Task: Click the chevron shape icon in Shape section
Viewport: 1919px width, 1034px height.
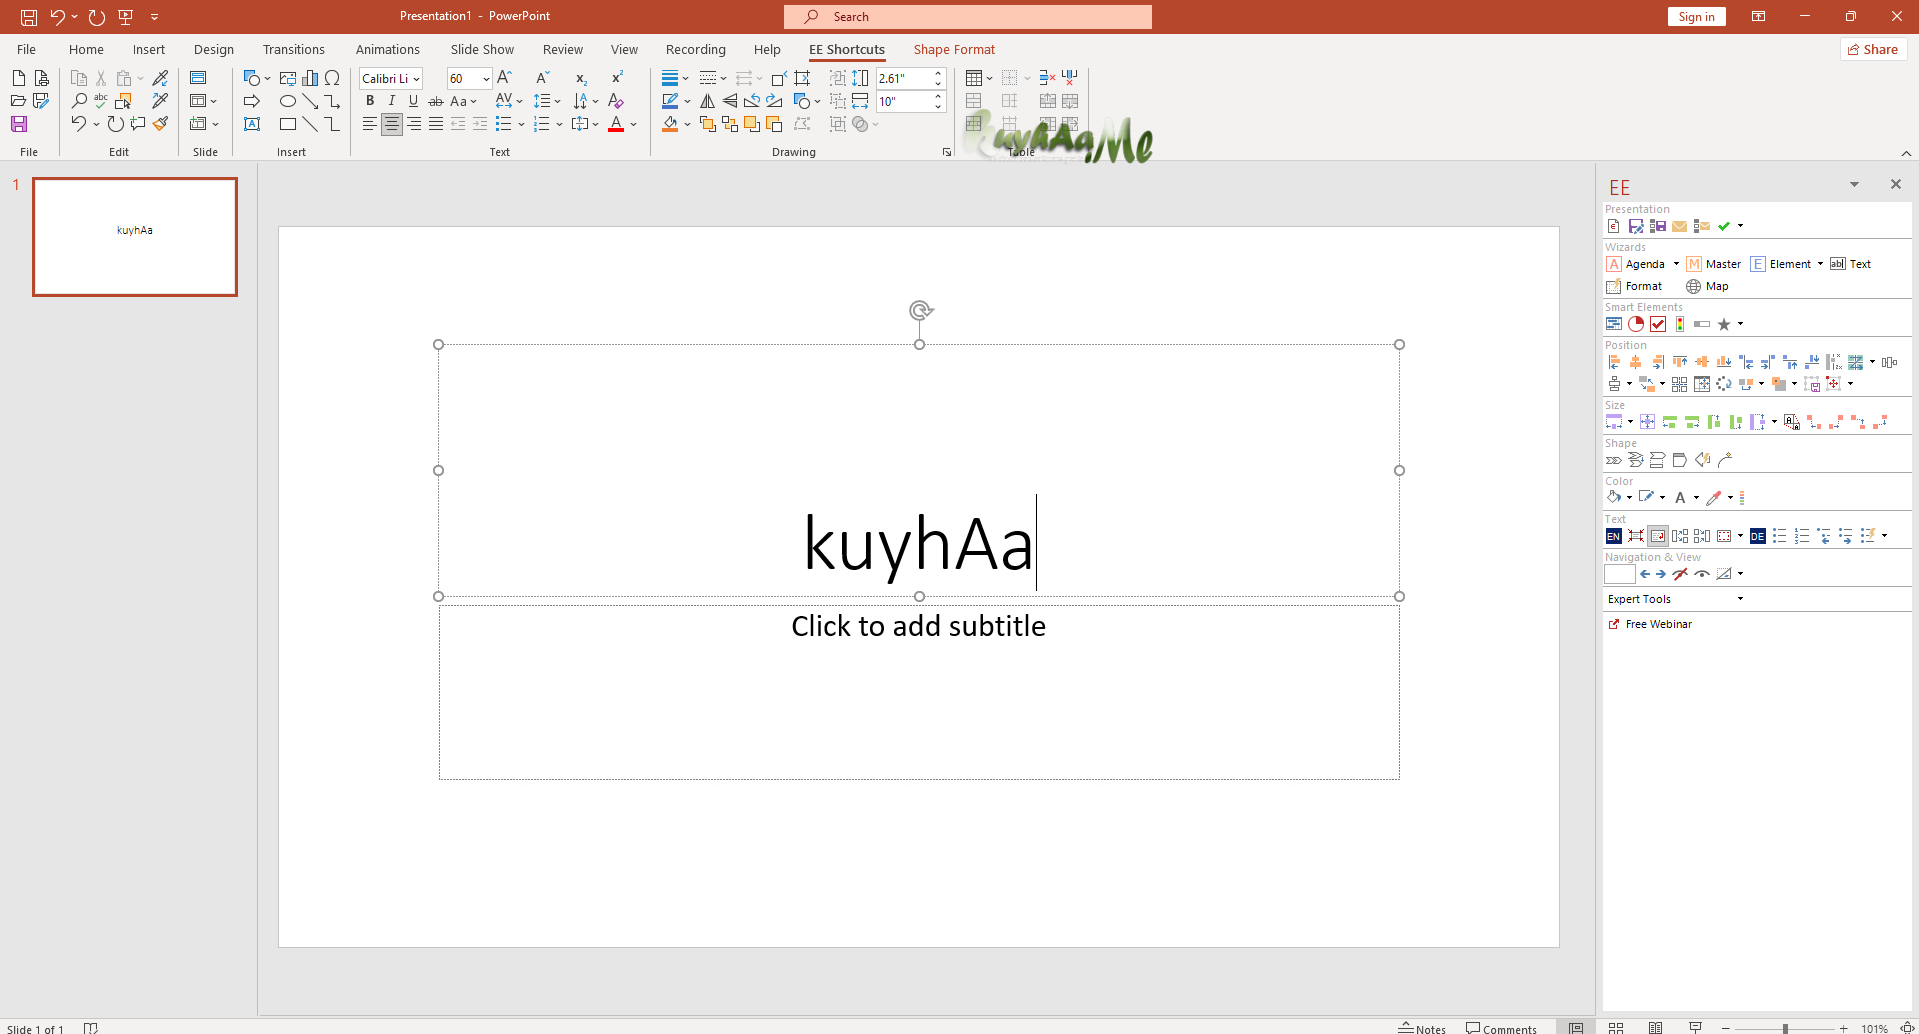Action: click(1614, 460)
